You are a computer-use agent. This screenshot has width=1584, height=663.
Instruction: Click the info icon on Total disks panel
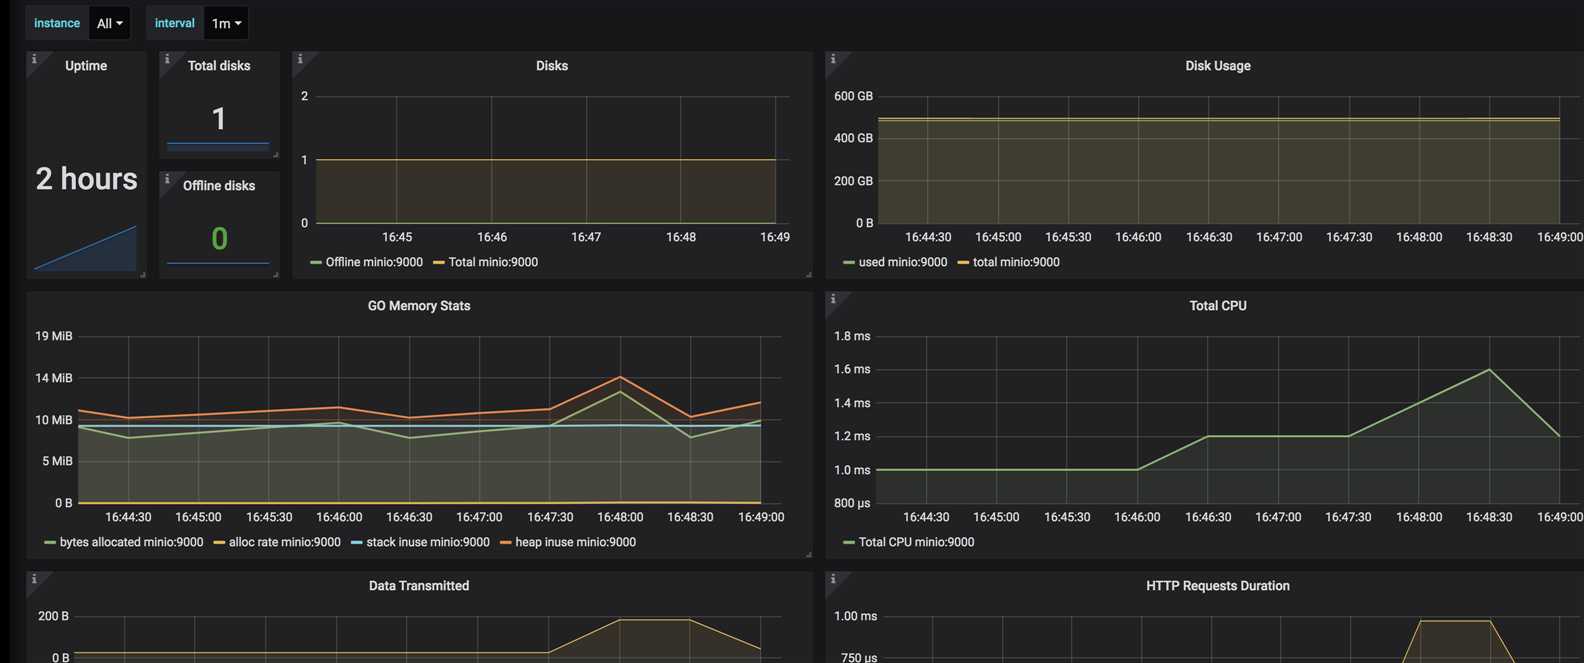click(167, 59)
